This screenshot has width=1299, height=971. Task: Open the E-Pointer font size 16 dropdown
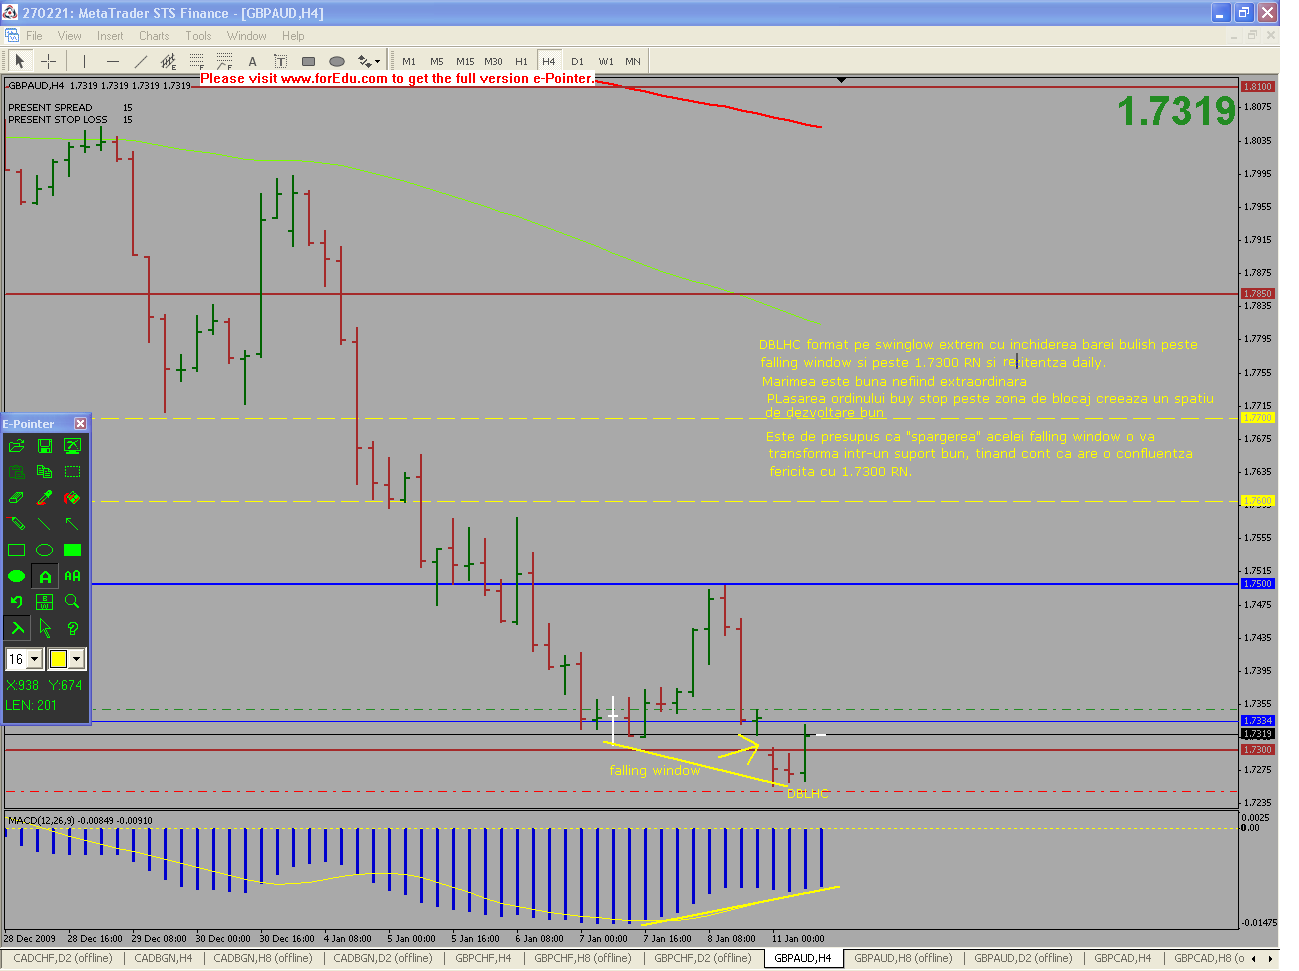(34, 659)
